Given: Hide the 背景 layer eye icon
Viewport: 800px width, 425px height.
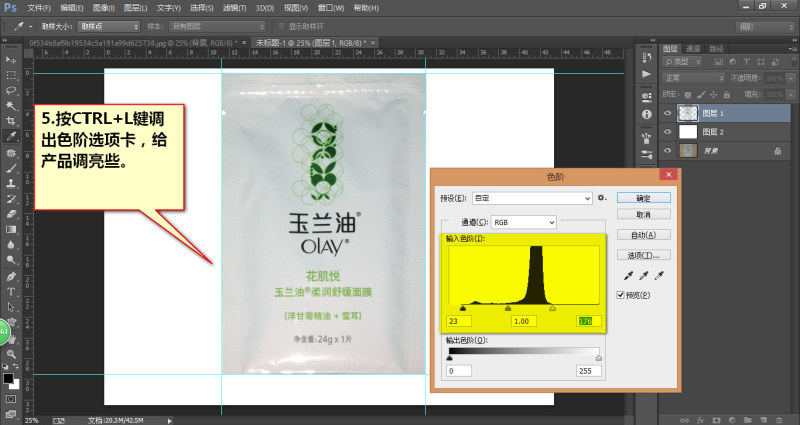Looking at the screenshot, I should (667, 151).
